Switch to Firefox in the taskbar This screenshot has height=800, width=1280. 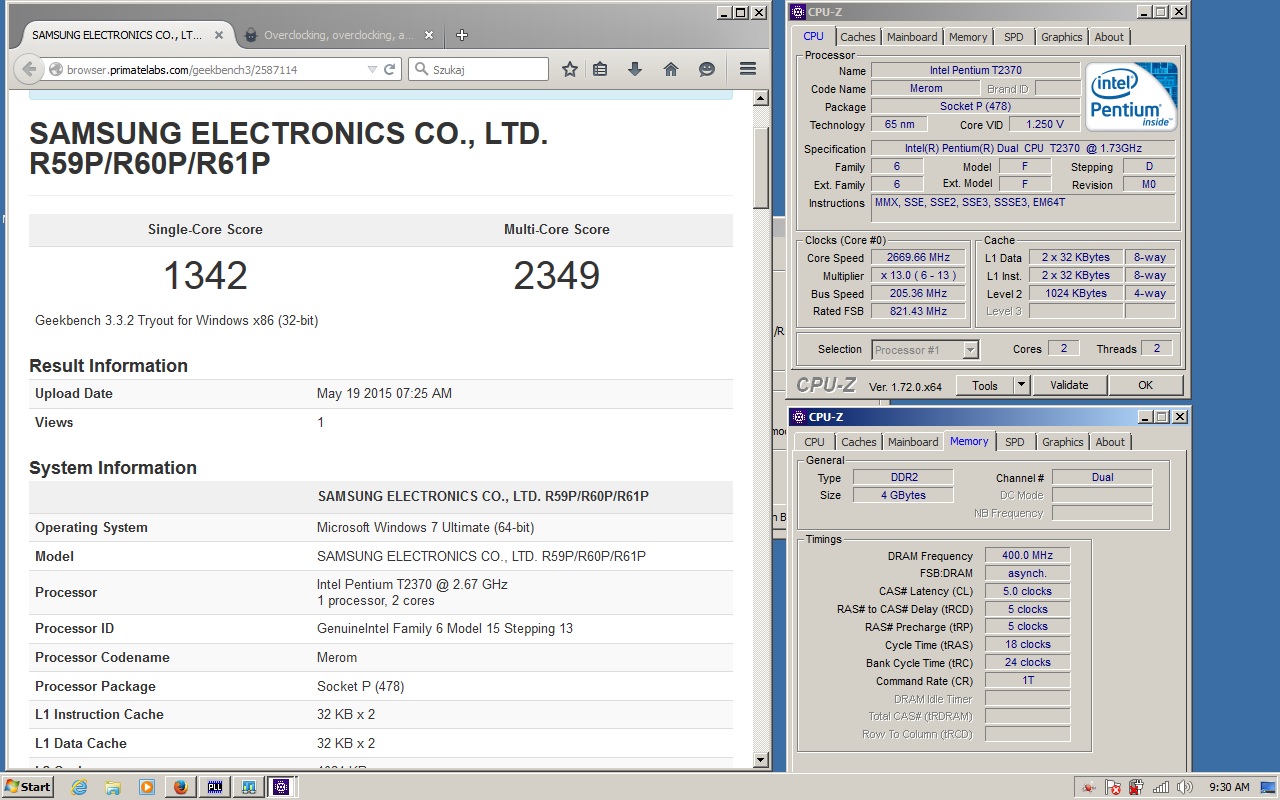coord(180,787)
